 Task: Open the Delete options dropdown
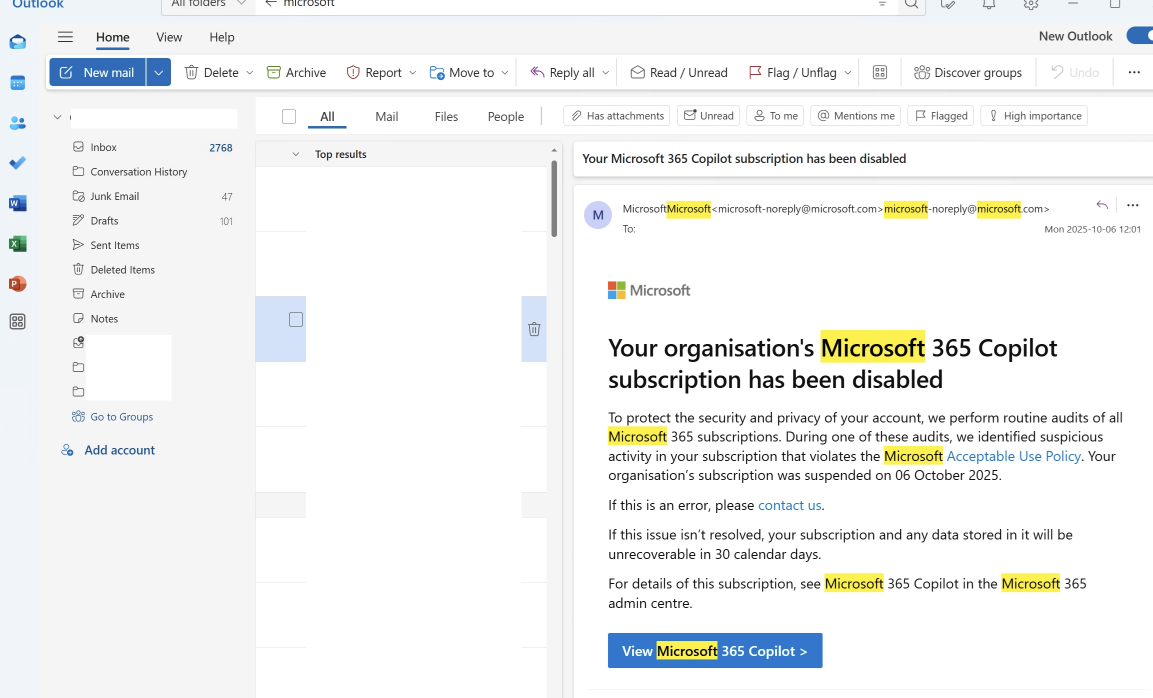[x=249, y=72]
